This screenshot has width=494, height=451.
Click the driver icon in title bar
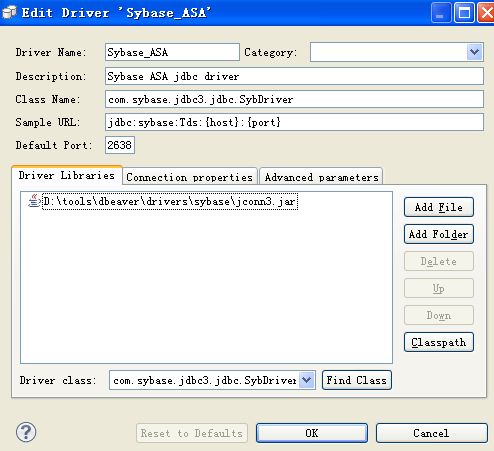pyautogui.click(x=9, y=12)
